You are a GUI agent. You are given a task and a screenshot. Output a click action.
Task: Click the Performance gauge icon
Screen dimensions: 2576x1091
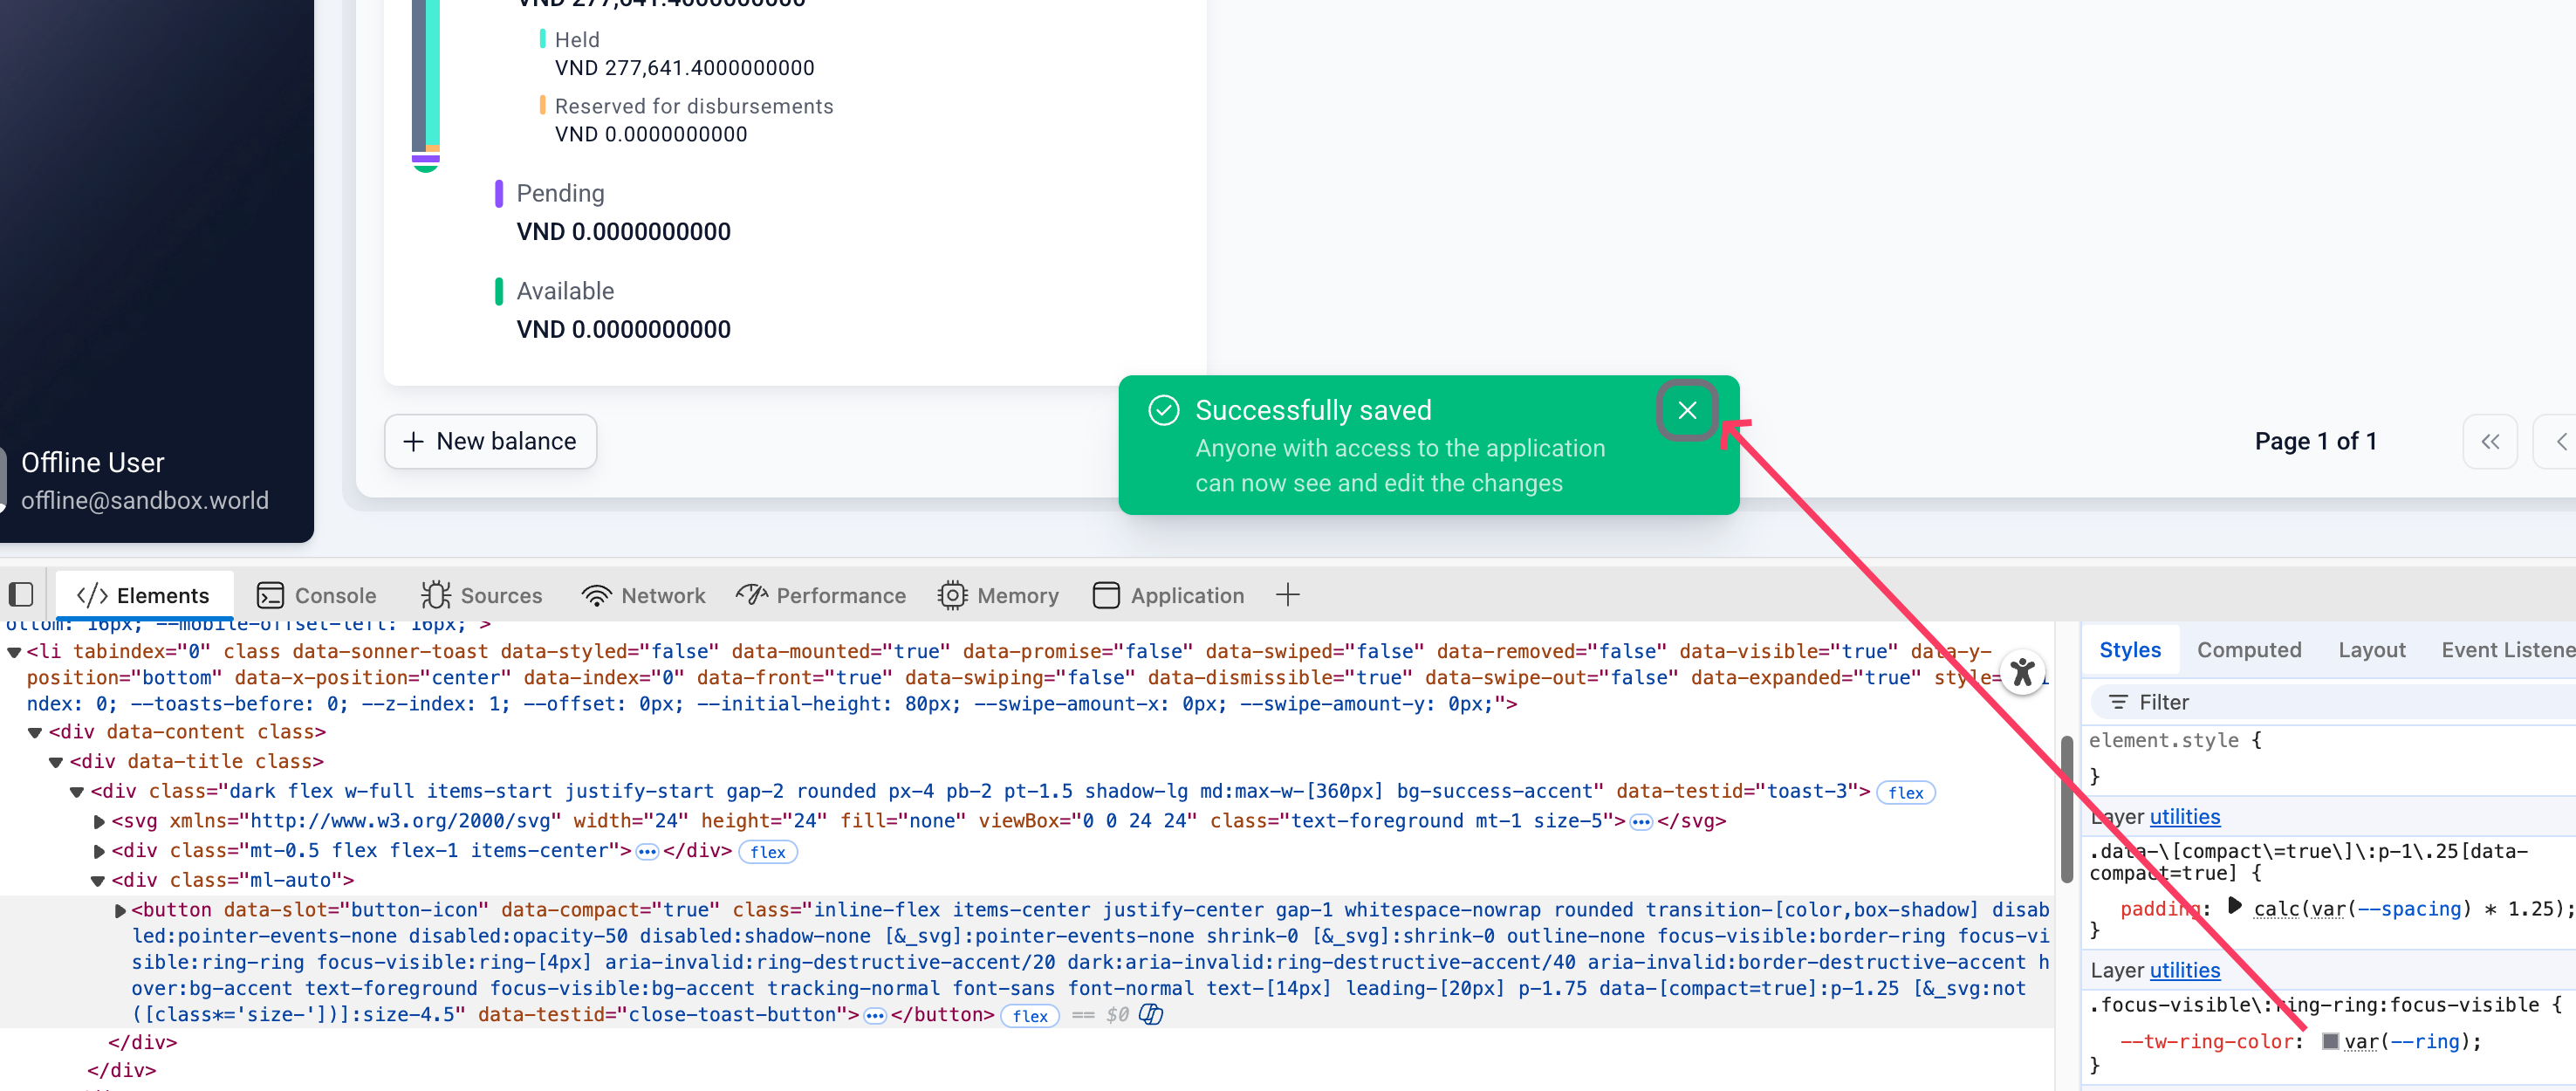[751, 595]
